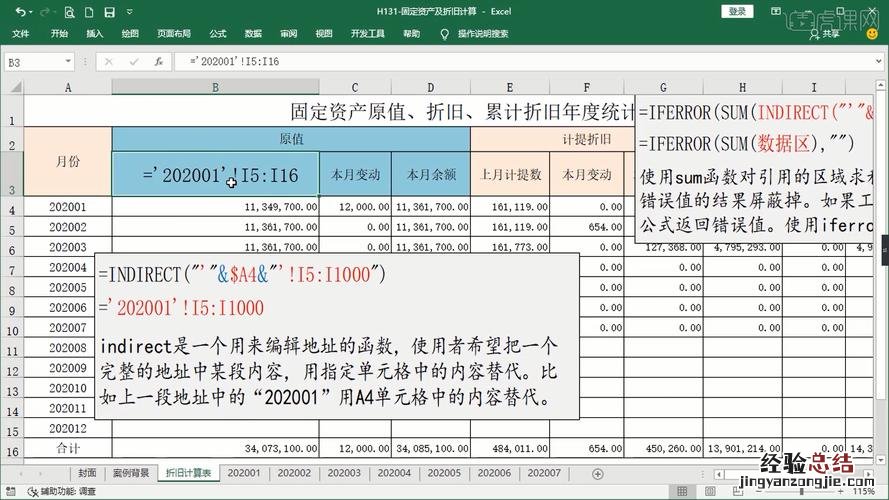Open the Undo history dropdown arrow

pyautogui.click(x=32, y=12)
